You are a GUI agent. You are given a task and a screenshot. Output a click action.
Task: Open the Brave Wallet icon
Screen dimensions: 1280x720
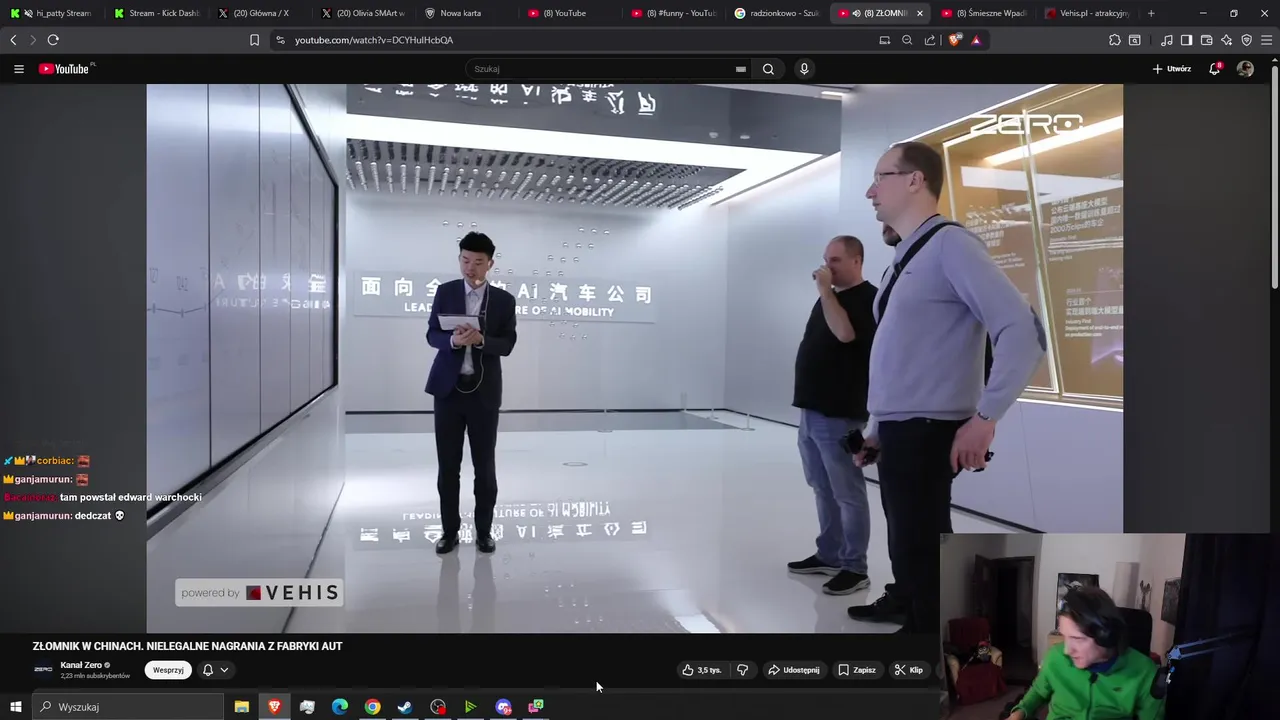coord(1207,40)
